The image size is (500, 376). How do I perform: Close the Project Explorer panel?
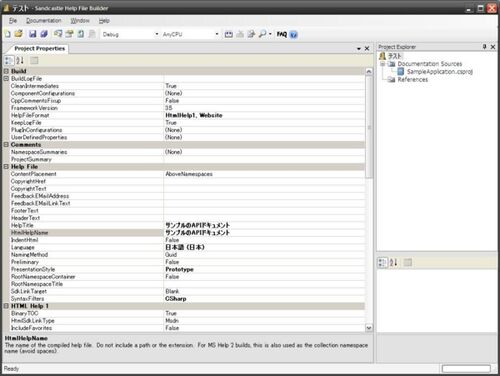pos(493,47)
